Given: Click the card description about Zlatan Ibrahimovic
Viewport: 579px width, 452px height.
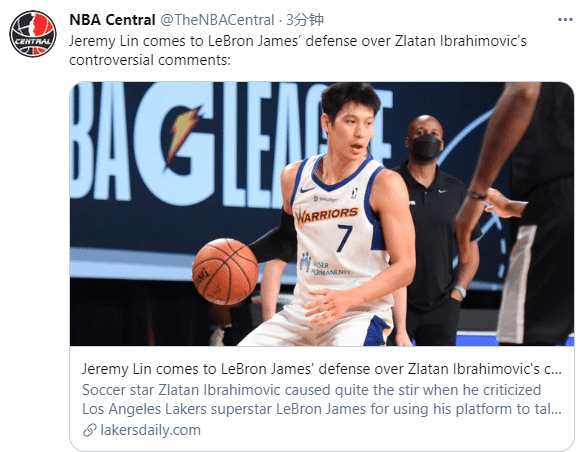Looking at the screenshot, I should click(322, 400).
